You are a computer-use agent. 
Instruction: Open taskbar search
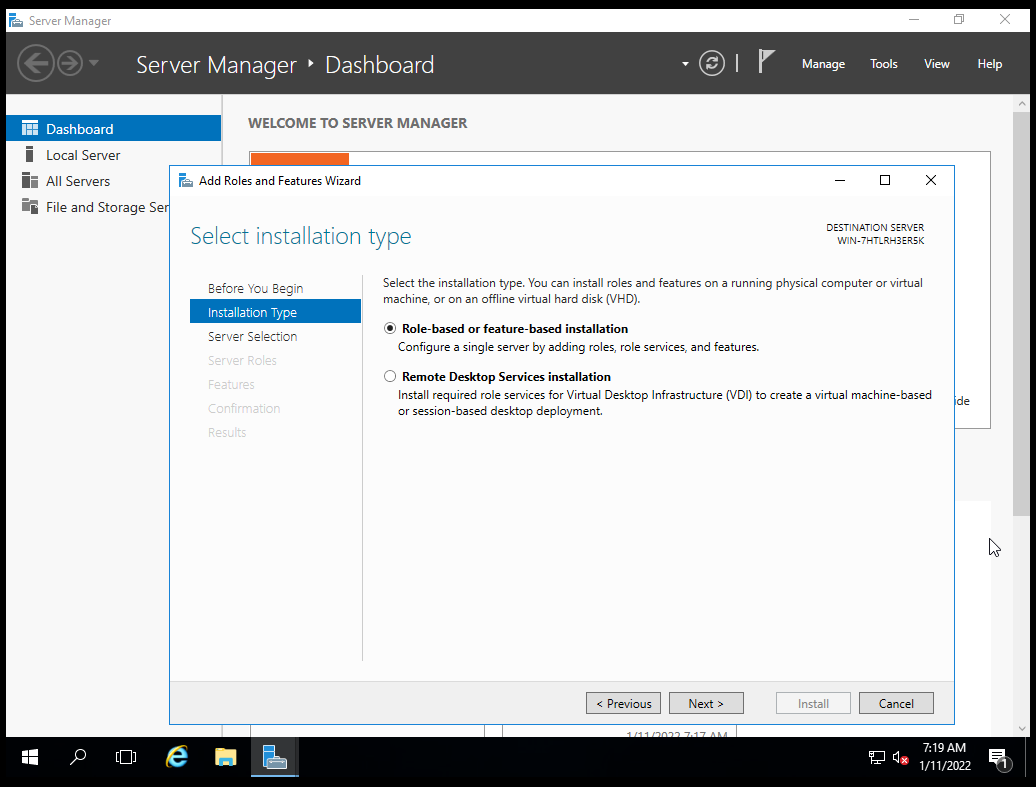point(78,757)
